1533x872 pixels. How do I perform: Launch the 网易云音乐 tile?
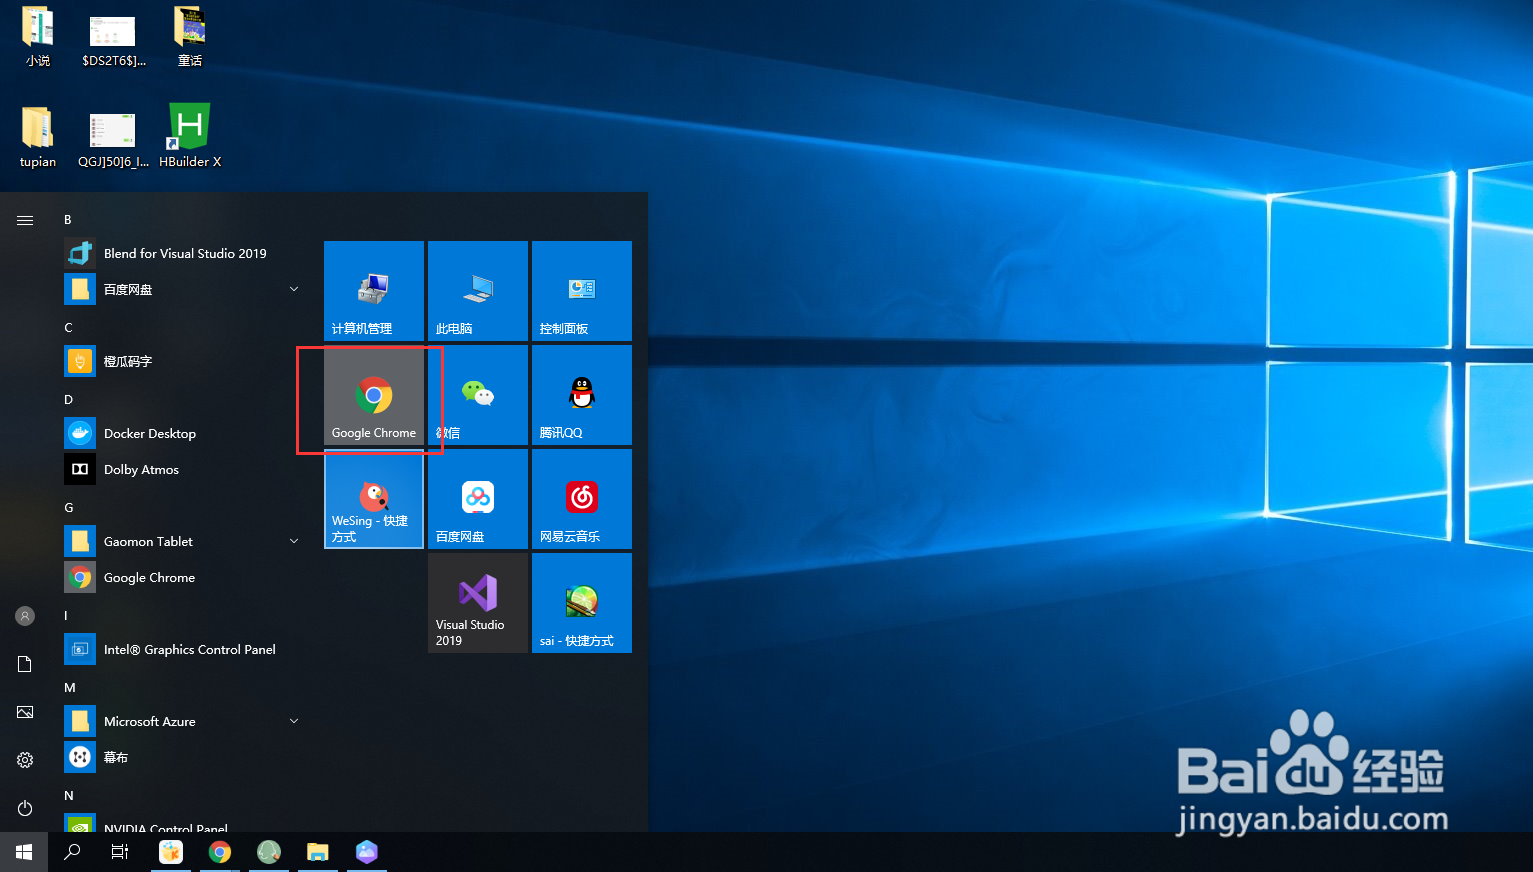point(582,499)
